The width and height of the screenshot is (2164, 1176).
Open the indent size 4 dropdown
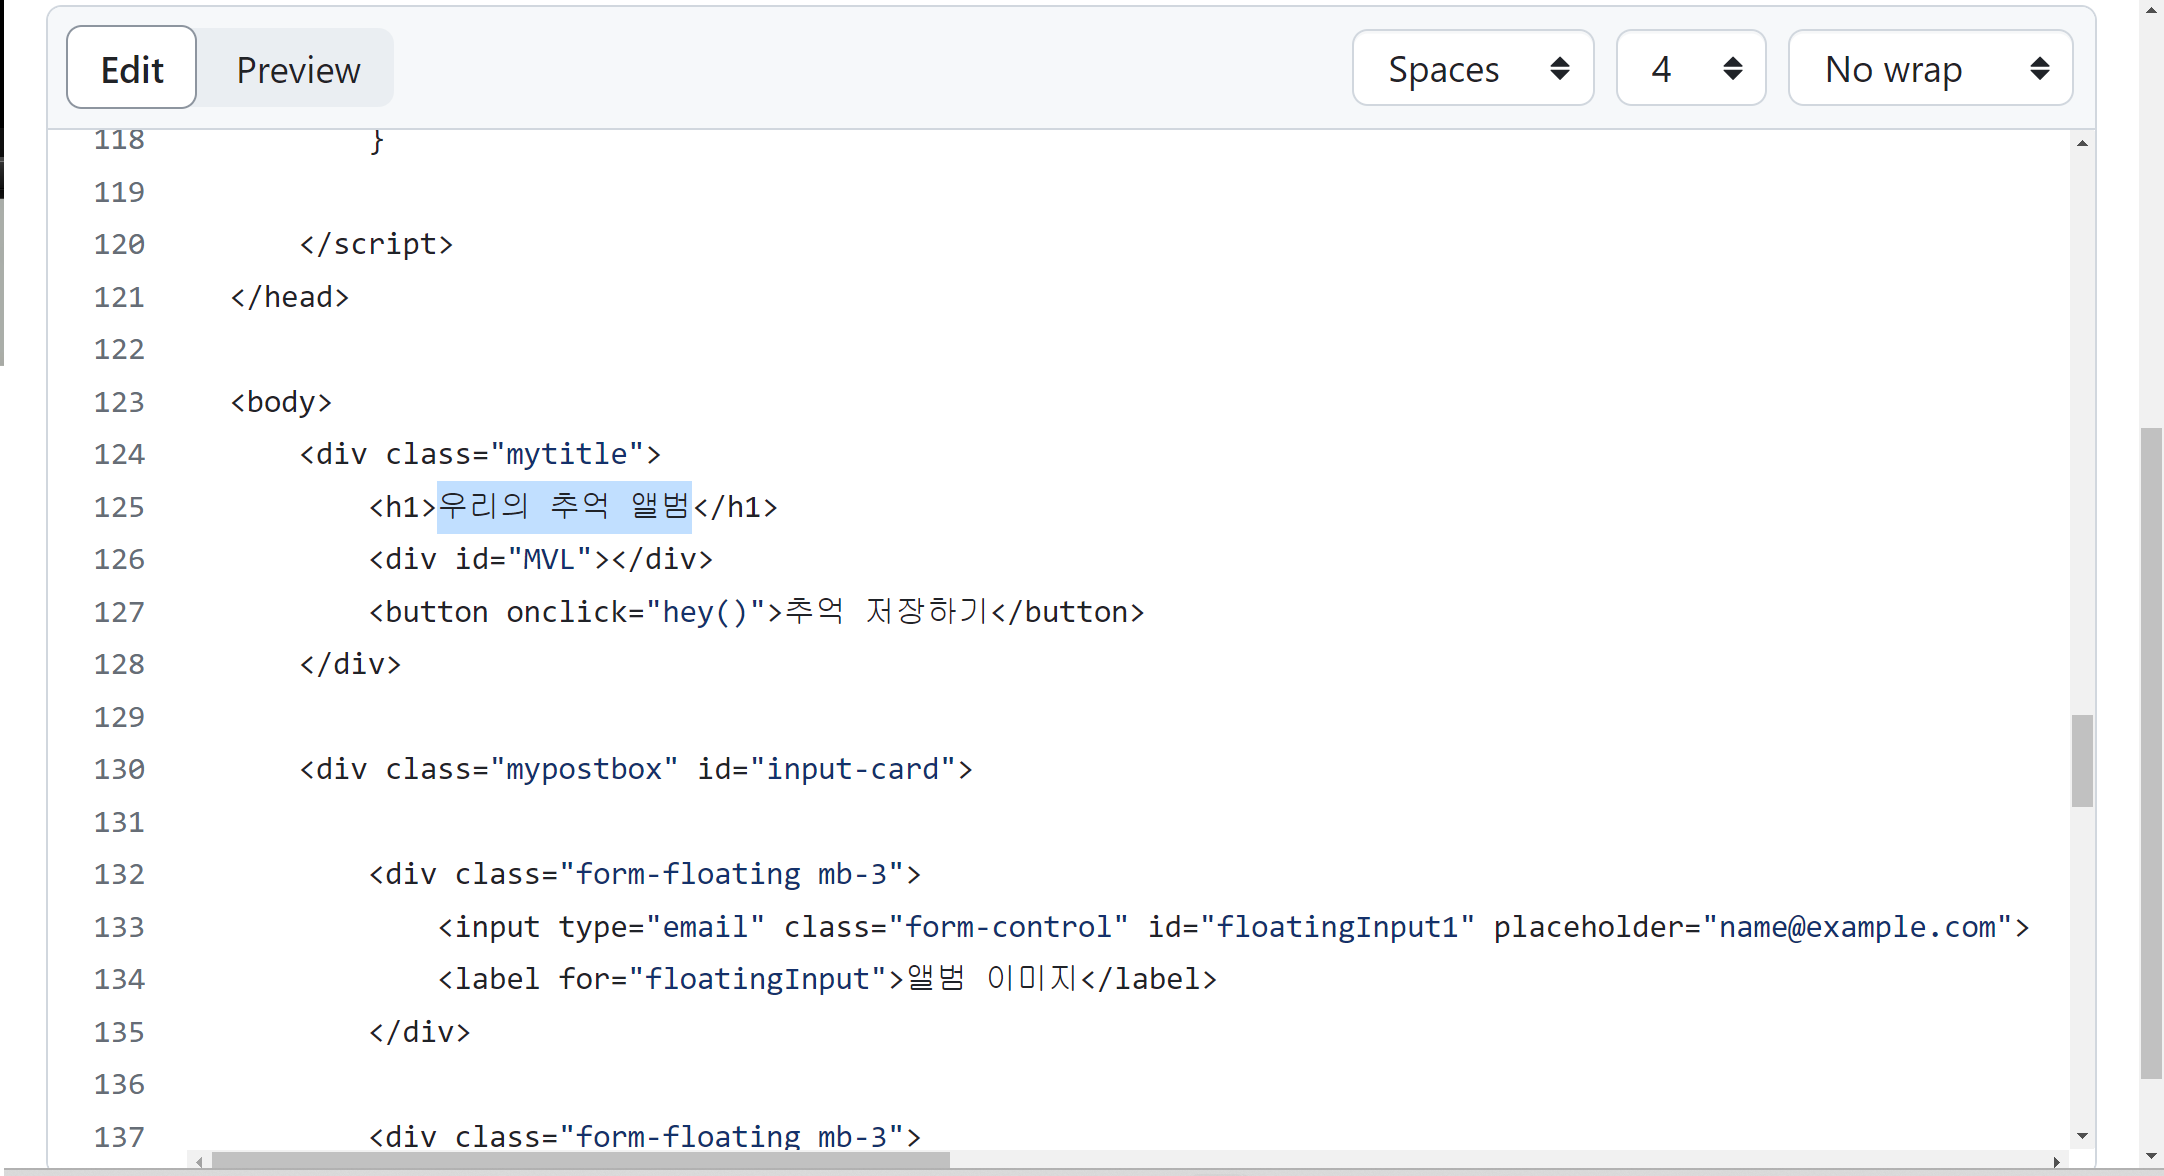(1690, 68)
